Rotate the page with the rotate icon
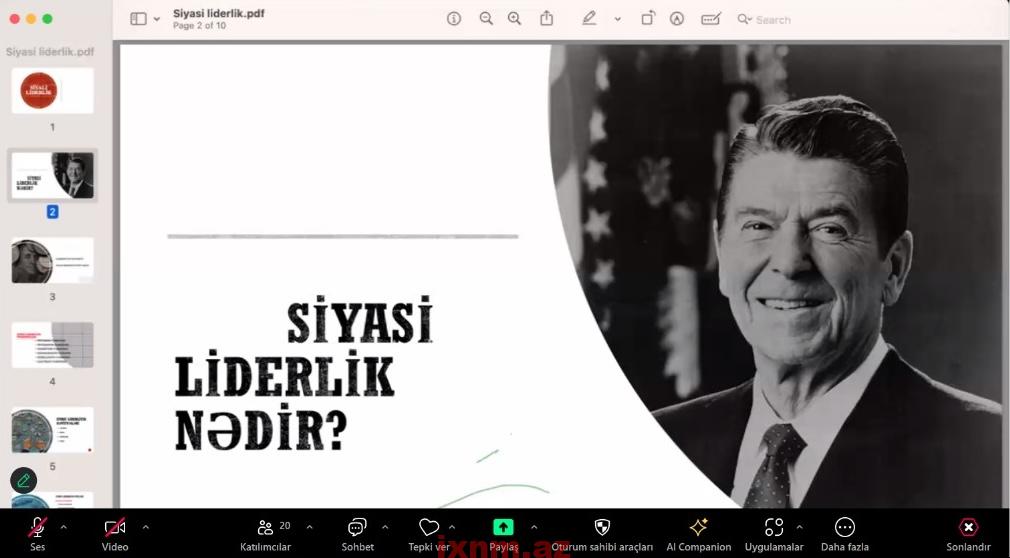The width and height of the screenshot is (1010, 558). click(648, 19)
